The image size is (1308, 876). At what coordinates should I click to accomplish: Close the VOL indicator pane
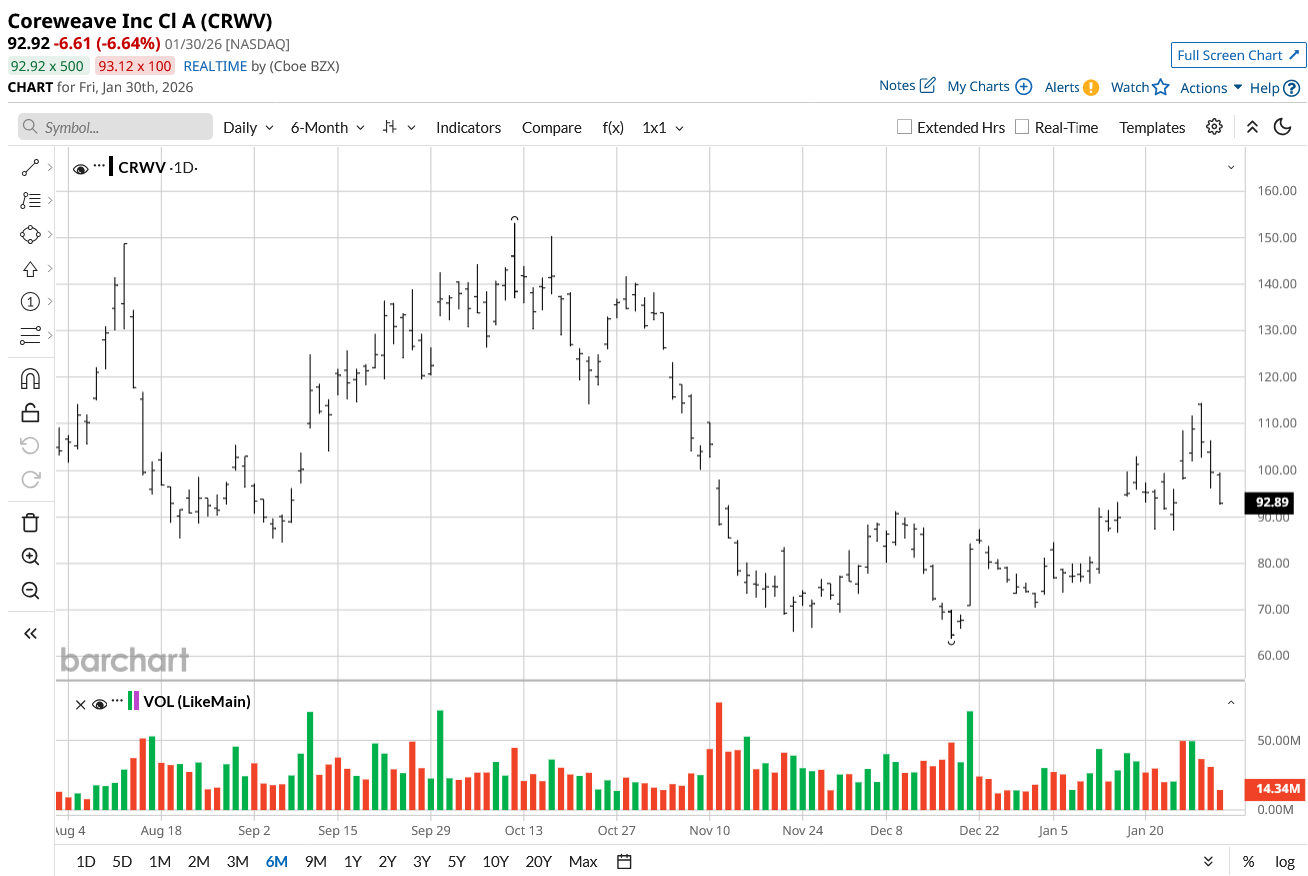point(81,704)
